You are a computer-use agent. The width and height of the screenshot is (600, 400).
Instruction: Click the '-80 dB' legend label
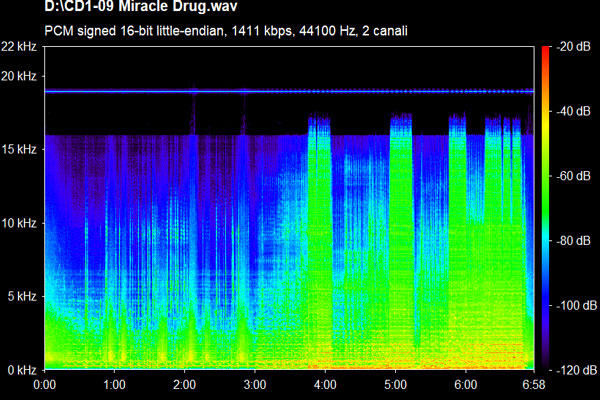tap(573, 241)
